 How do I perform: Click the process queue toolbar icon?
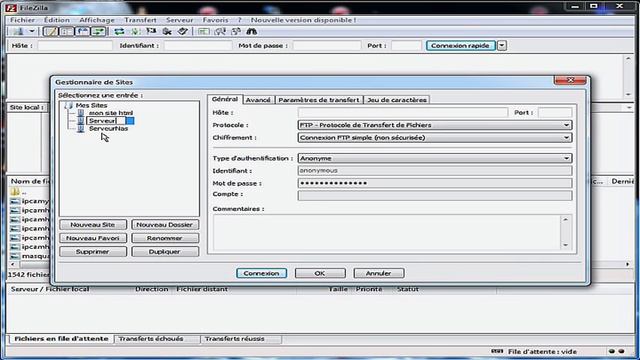[x=135, y=31]
